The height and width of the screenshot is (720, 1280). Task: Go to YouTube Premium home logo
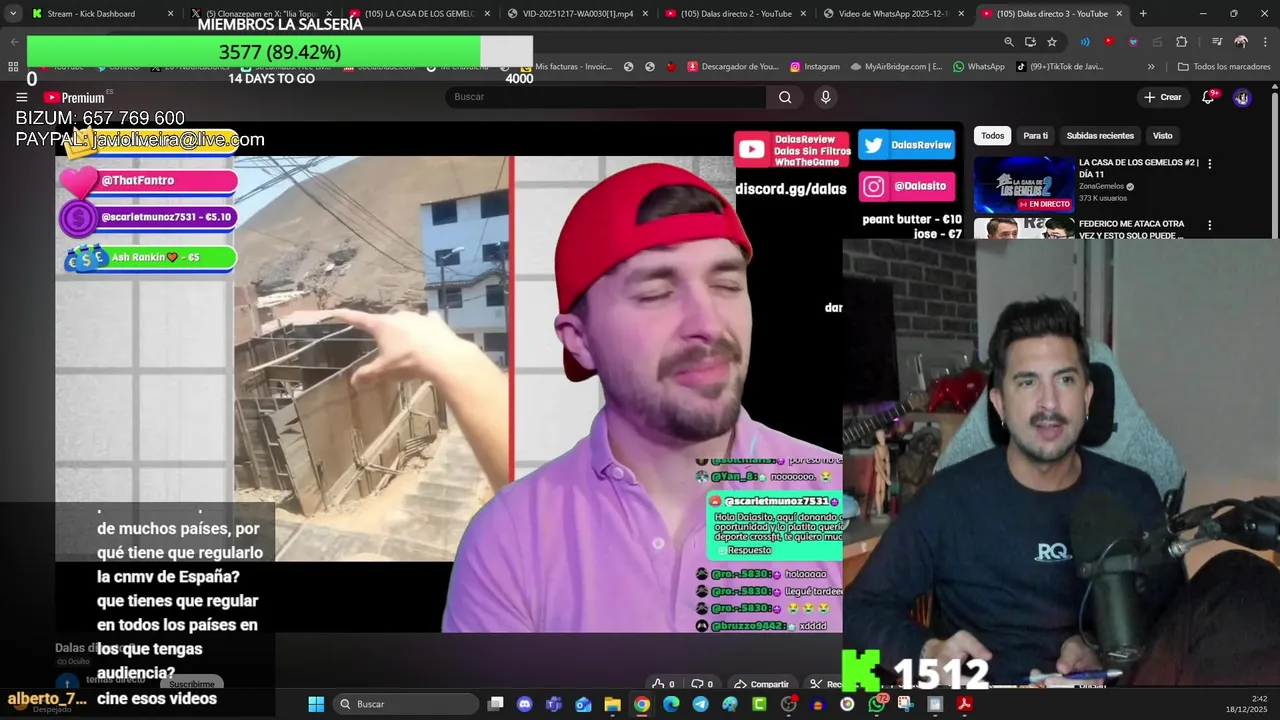click(74, 97)
